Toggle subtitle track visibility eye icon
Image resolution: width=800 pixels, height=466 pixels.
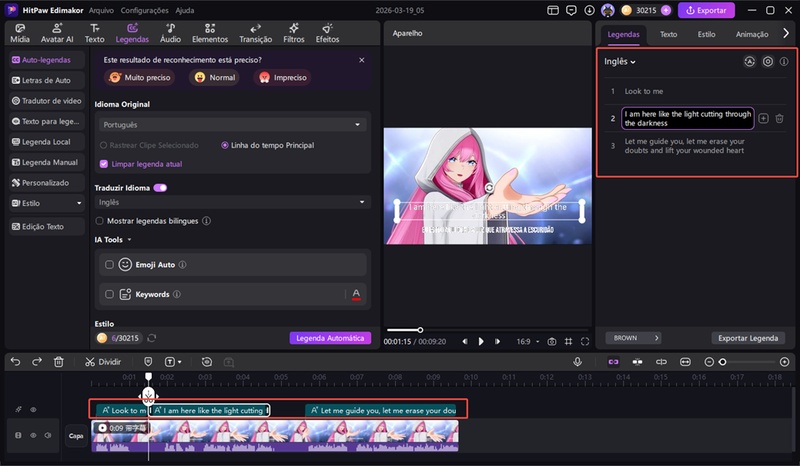33,409
